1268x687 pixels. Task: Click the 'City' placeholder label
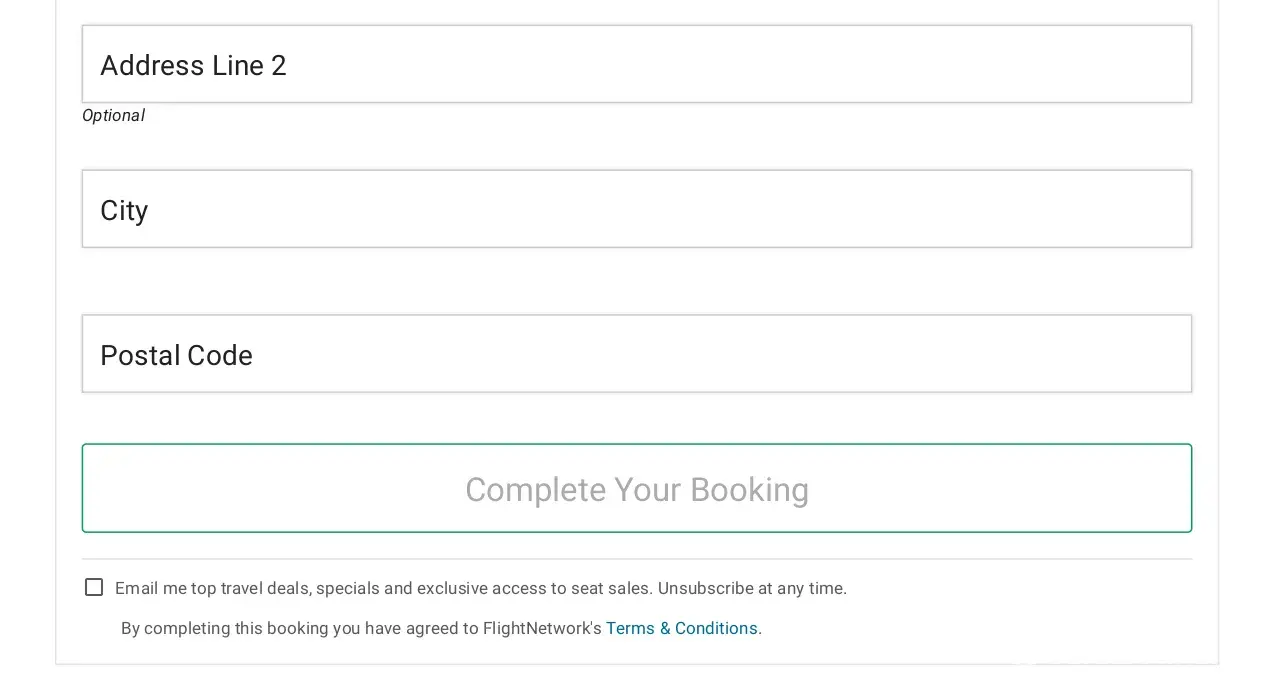[x=124, y=211]
